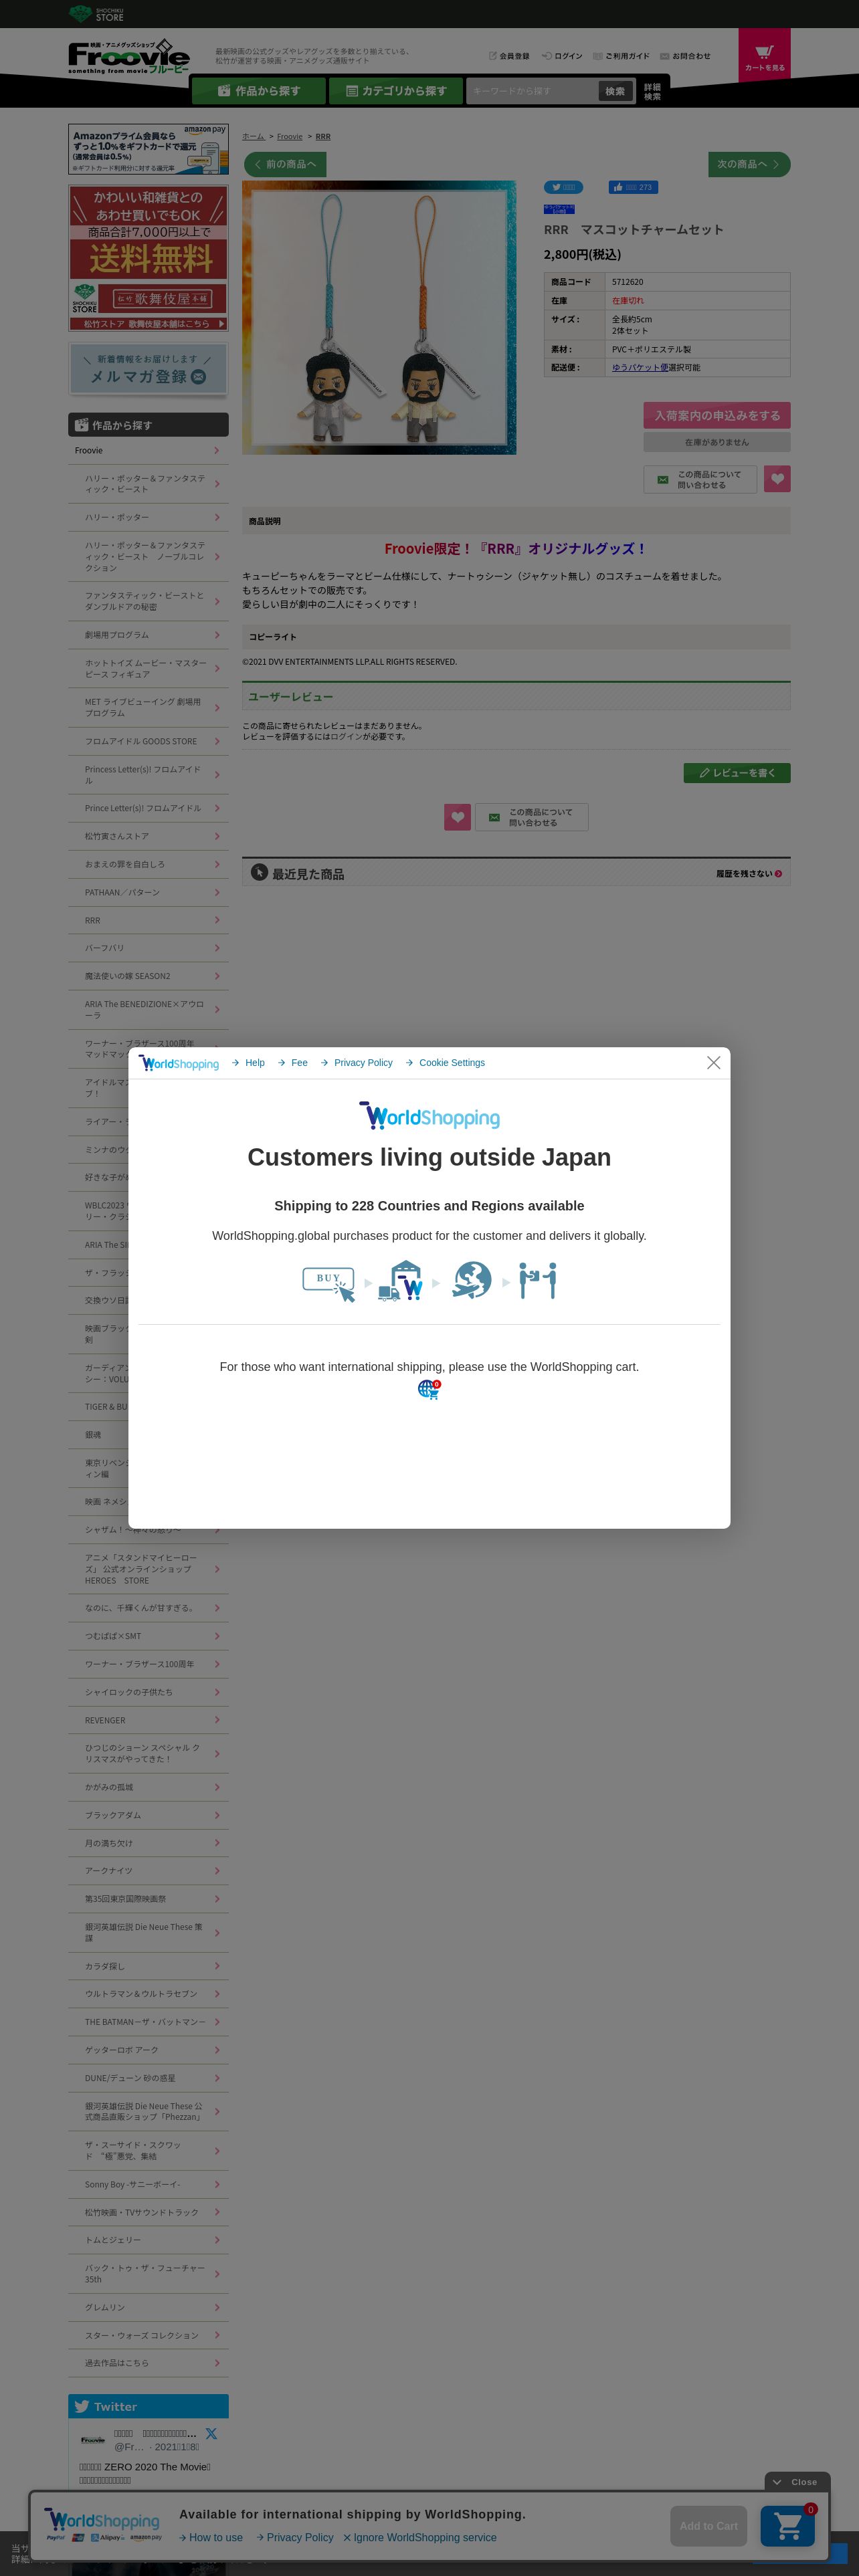Screen dimensions: 859x2576
Task: Expand ハリー・ポッター sidebar item
Action: tap(148, 518)
